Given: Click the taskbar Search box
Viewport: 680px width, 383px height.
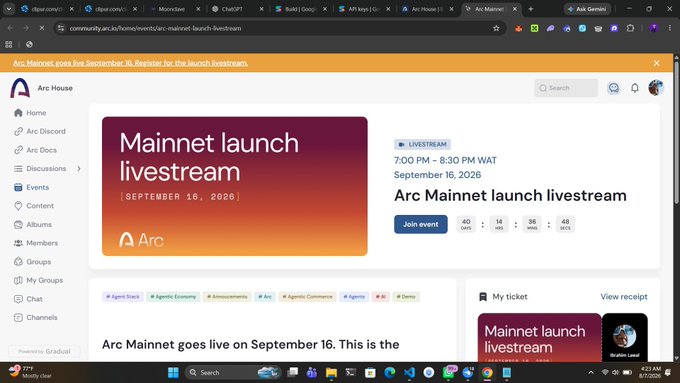Looking at the screenshot, I should click(233, 373).
